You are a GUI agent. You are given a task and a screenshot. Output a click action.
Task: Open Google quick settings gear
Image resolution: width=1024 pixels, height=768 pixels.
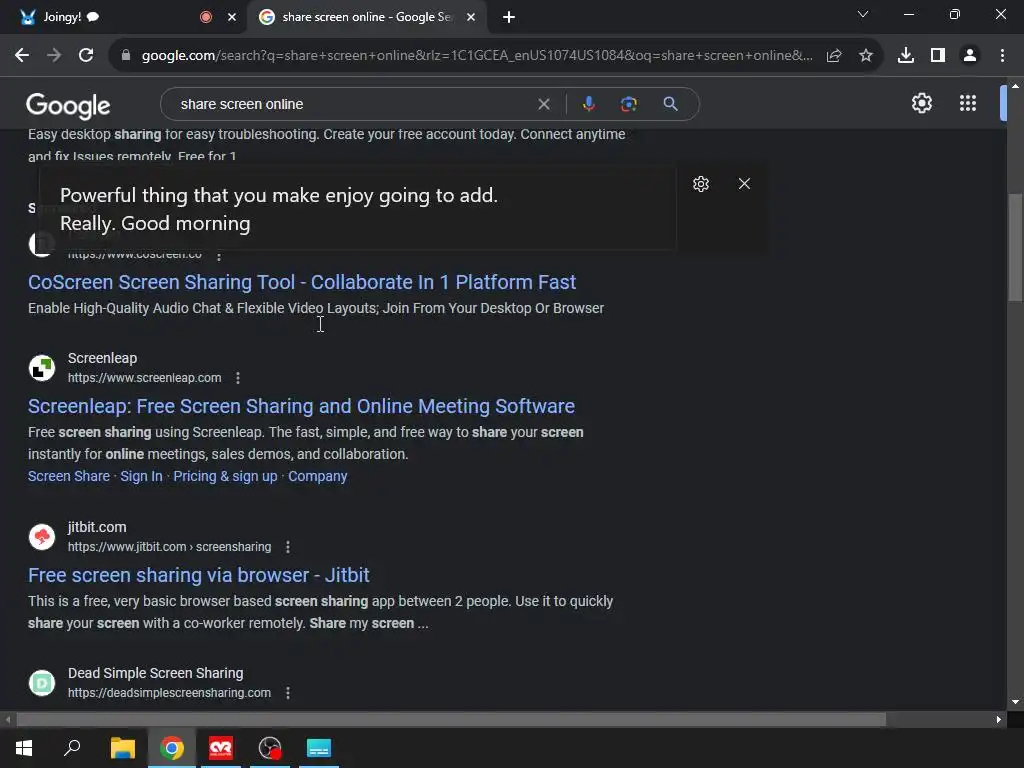click(921, 103)
